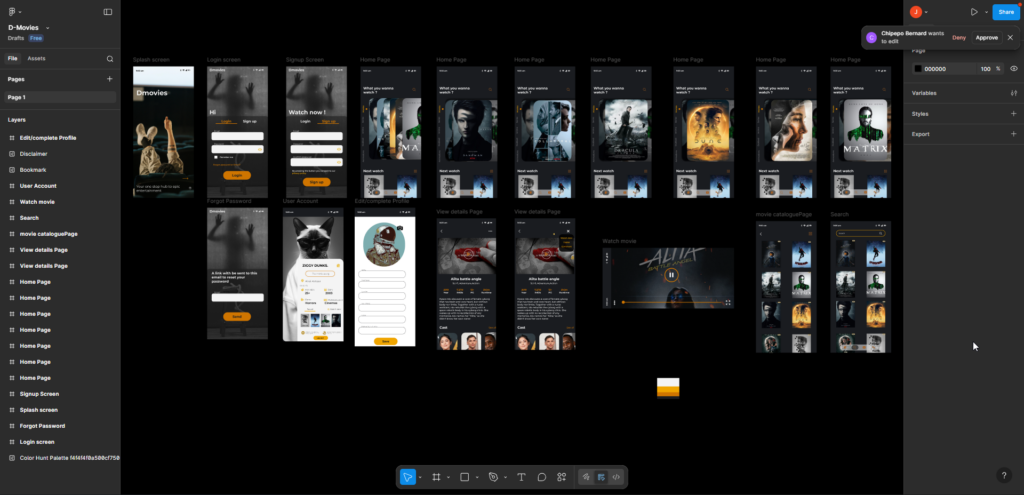Dismiss the edit request notification

pyautogui.click(x=1010, y=38)
